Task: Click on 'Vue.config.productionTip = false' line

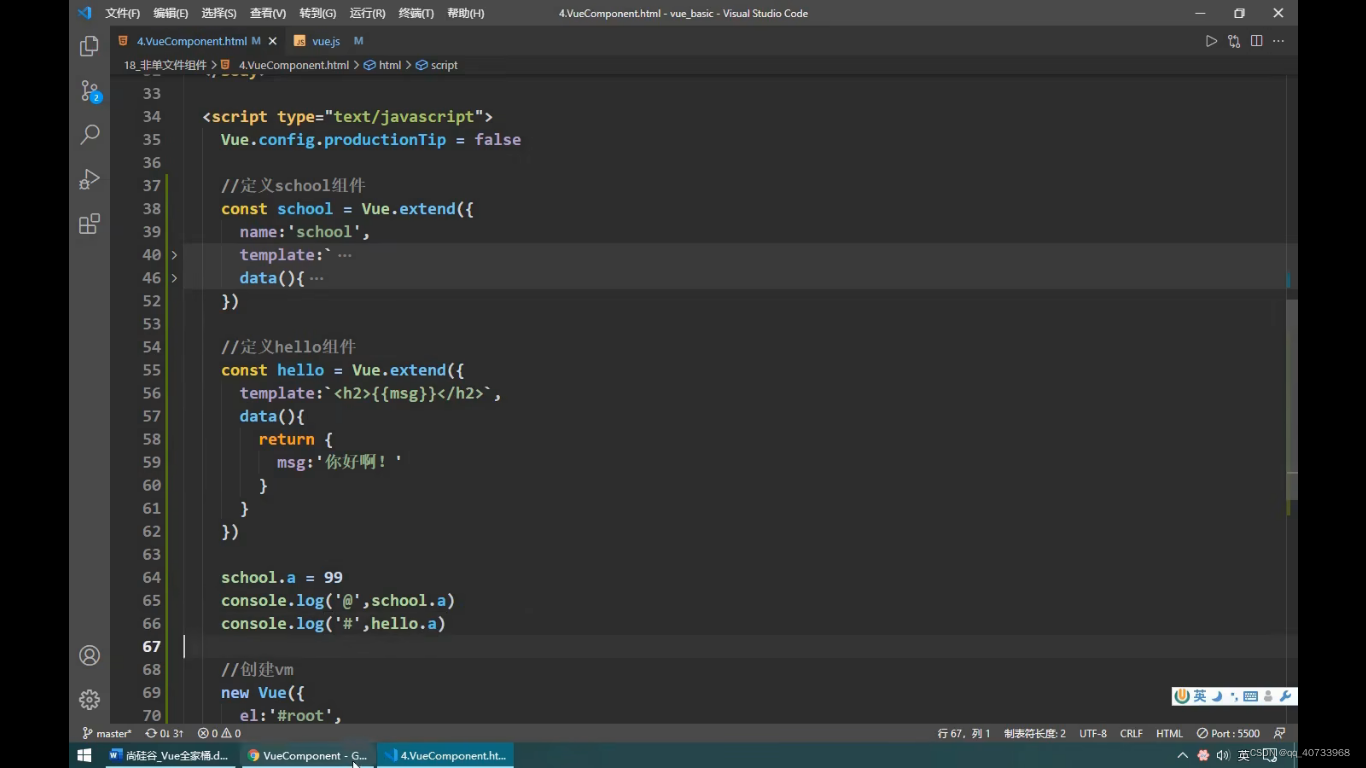Action: (x=371, y=139)
